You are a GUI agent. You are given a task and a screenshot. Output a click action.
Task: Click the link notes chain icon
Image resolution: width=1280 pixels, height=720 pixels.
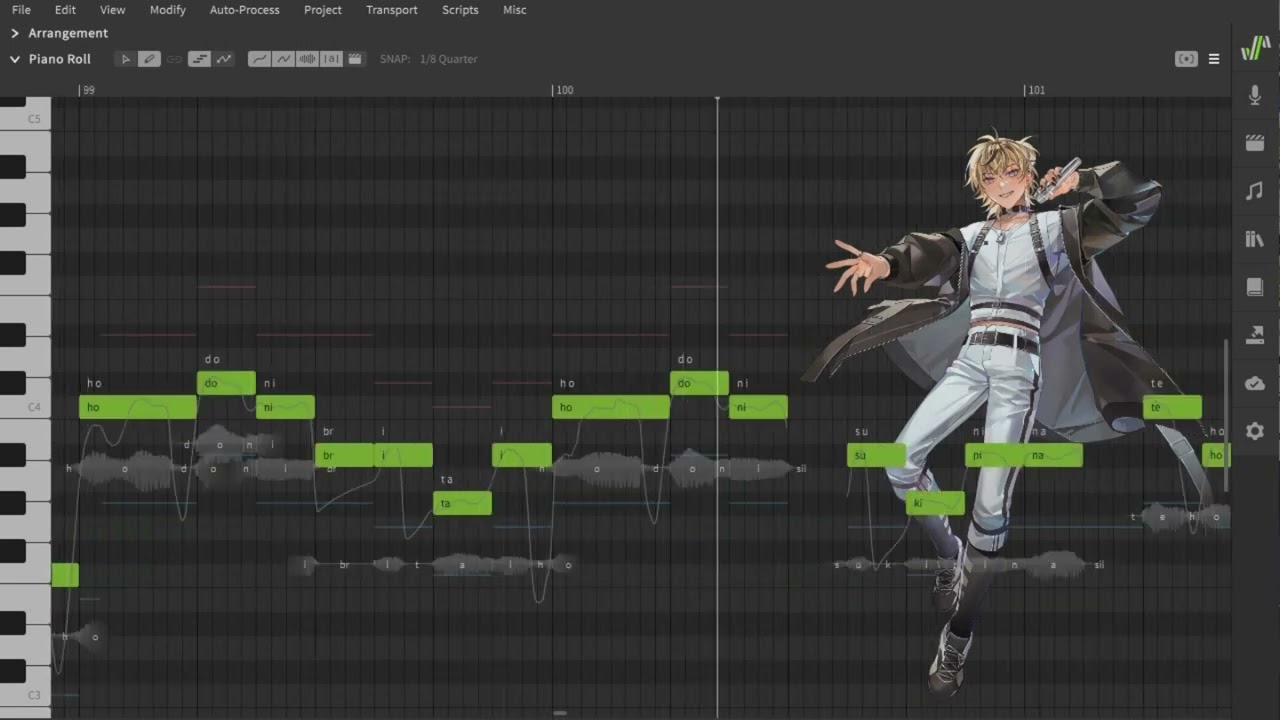coord(174,59)
